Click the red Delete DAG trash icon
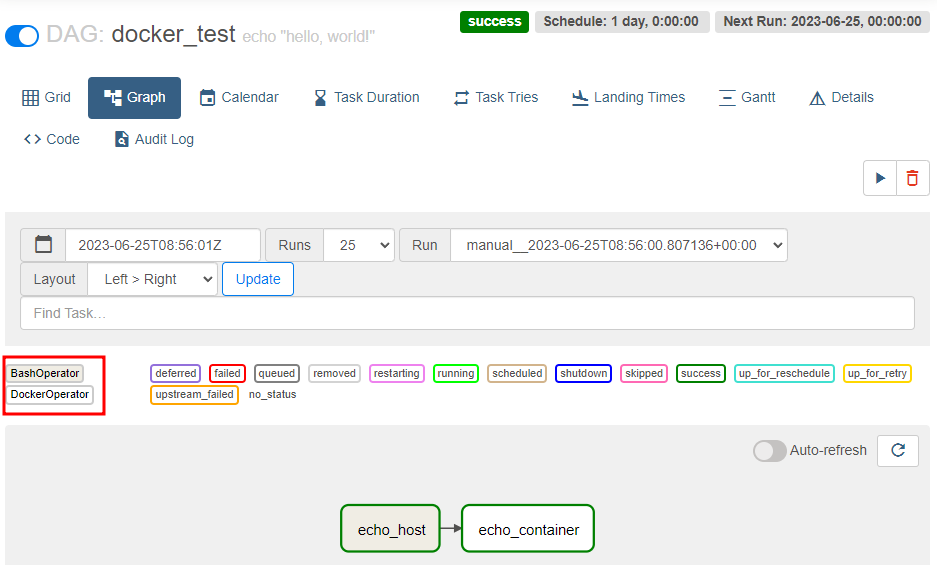 click(x=912, y=178)
